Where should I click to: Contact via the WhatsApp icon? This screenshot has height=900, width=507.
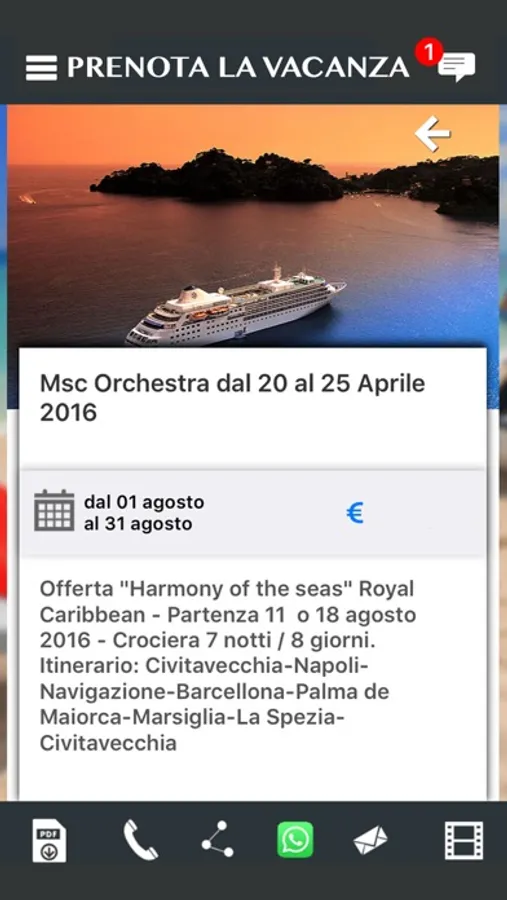[x=295, y=840]
